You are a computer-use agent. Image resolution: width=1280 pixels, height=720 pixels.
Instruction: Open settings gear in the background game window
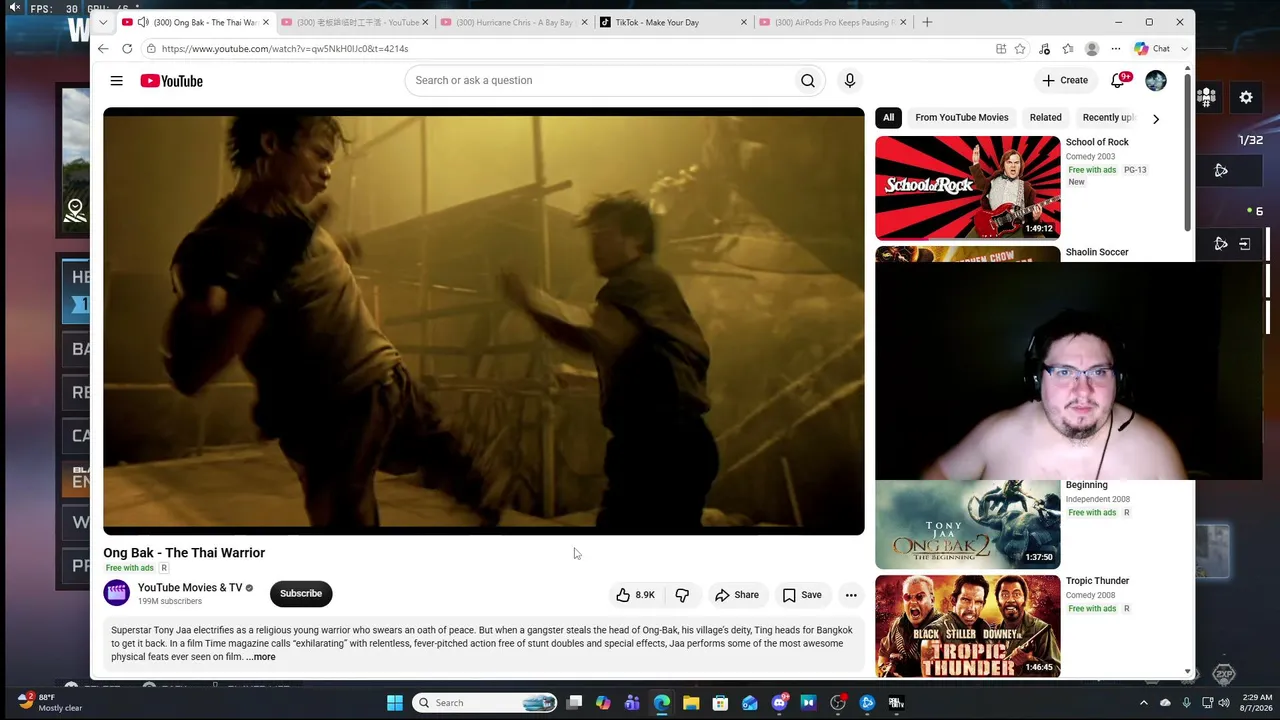coord(1246,97)
